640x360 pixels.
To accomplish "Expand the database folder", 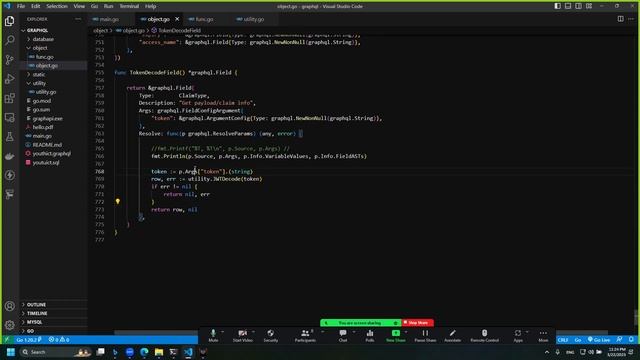I will pos(43,39).
